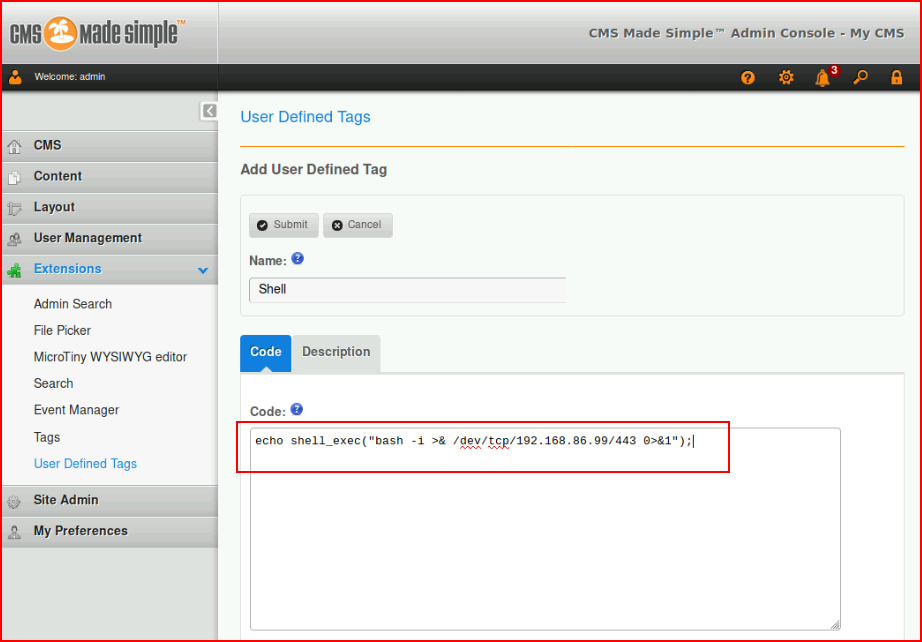The width and height of the screenshot is (922, 642).
Task: Click the users icon beside User Management
Action: click(14, 239)
